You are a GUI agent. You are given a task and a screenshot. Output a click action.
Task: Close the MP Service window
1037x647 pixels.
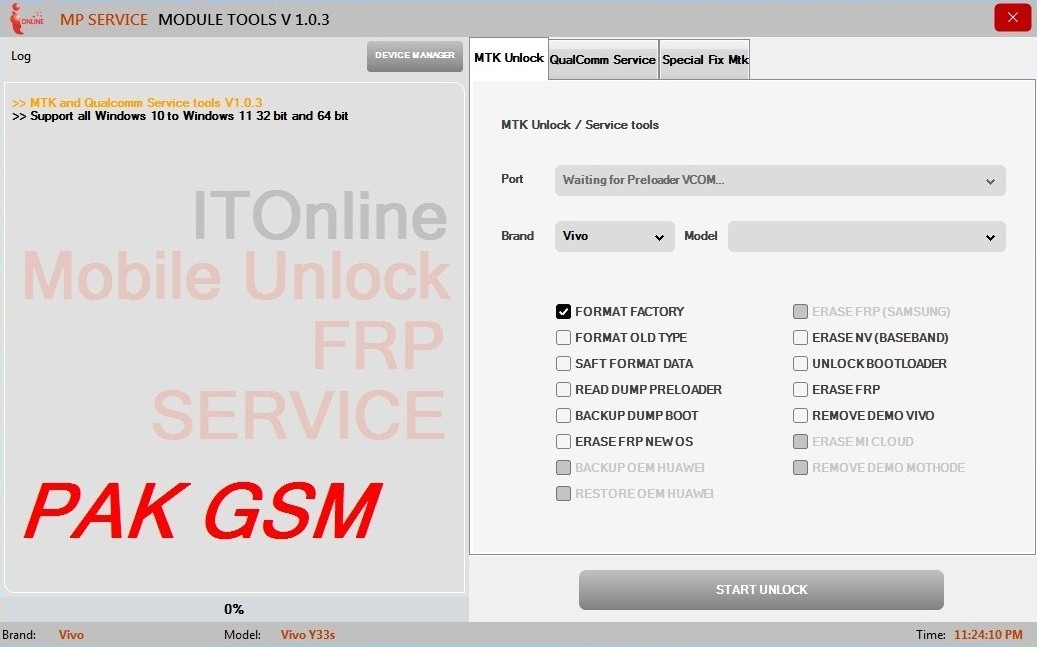click(x=1013, y=17)
